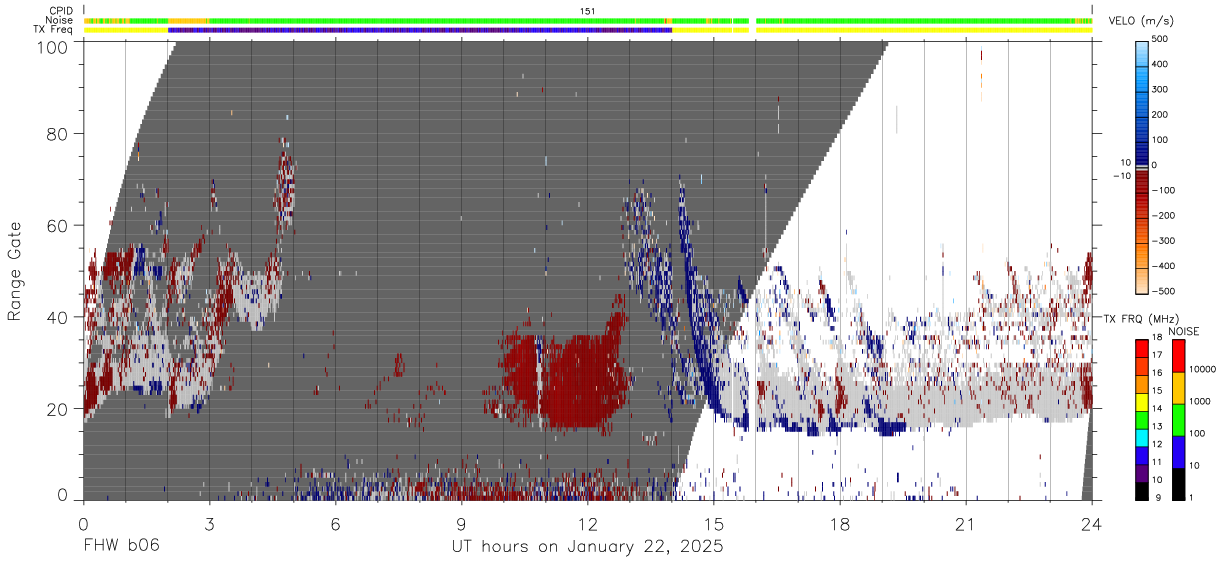
Task: Click the purple 10–11 MHz frequency swatch
Action: (1141, 473)
